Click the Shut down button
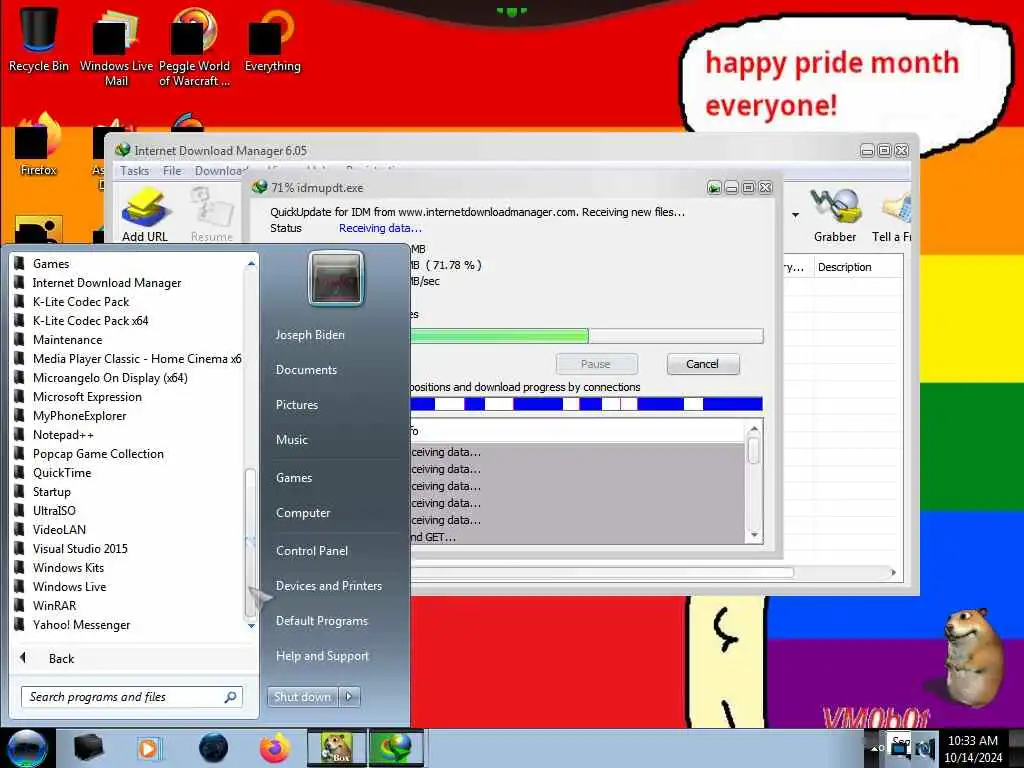The image size is (1024, 768). pyautogui.click(x=302, y=697)
